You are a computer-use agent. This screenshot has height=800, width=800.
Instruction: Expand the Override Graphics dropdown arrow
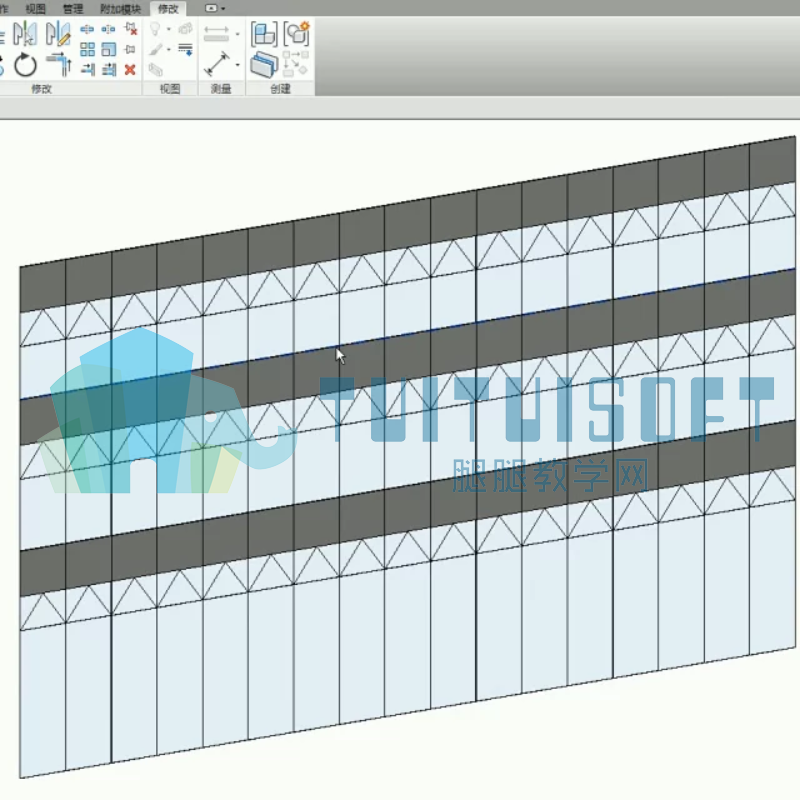pos(168,49)
